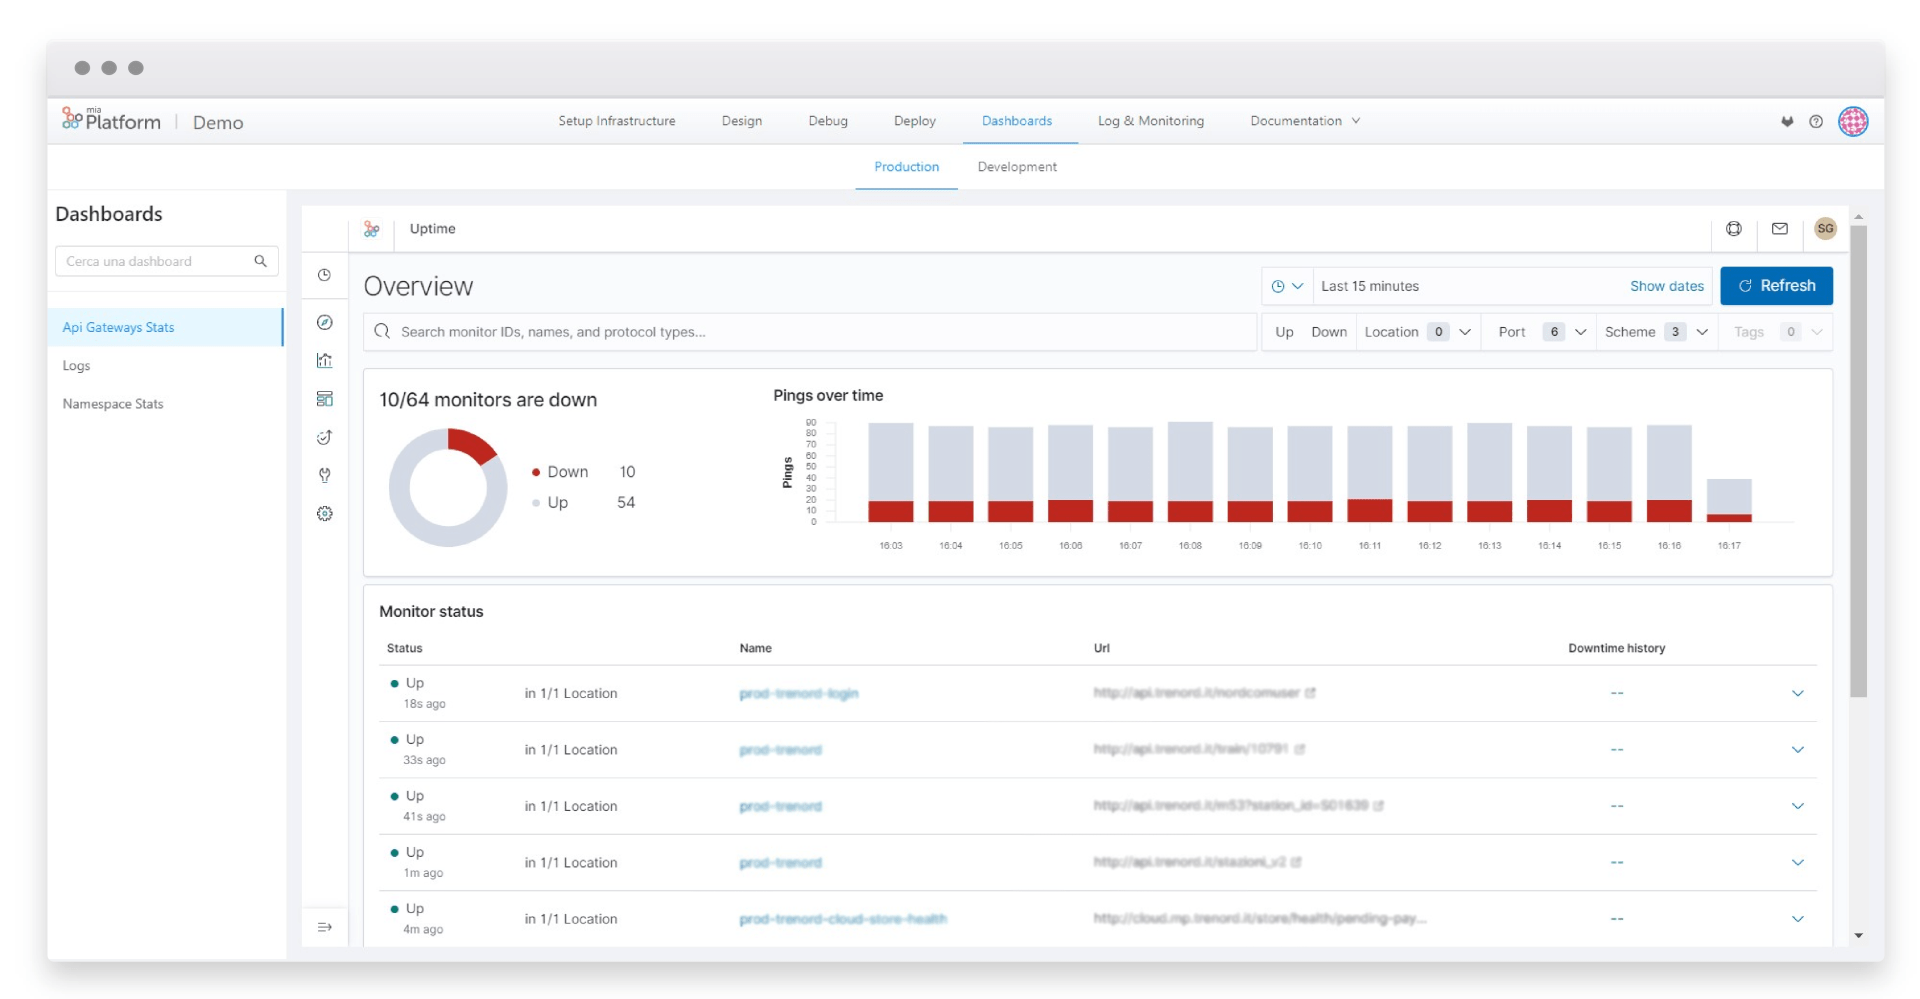The image size is (1920, 999).
Task: Click the Show dates link
Action: tap(1665, 286)
